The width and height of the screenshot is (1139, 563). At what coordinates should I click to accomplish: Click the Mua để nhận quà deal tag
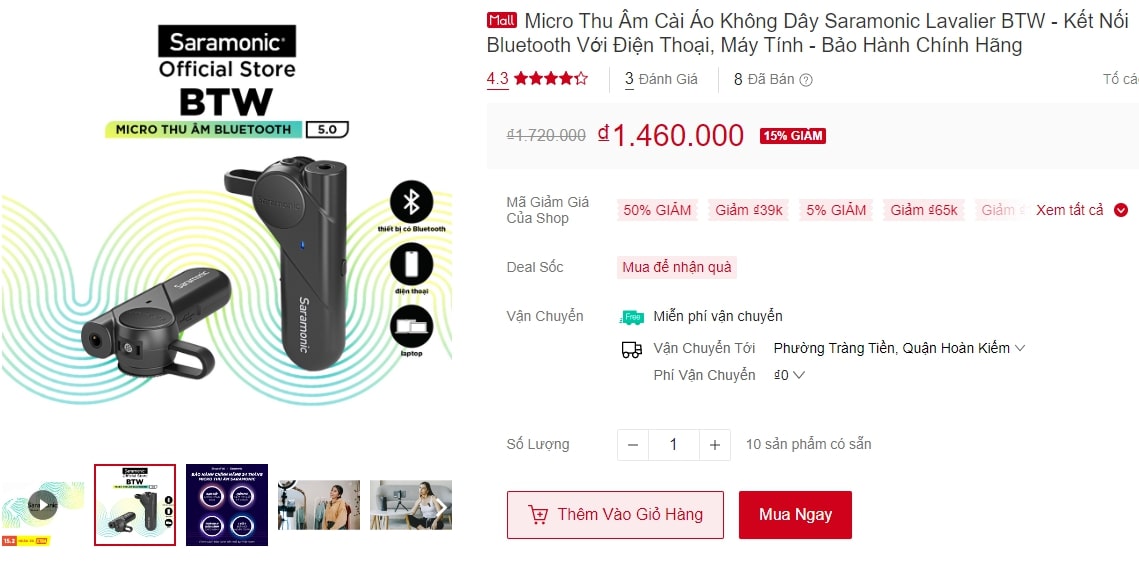(677, 267)
